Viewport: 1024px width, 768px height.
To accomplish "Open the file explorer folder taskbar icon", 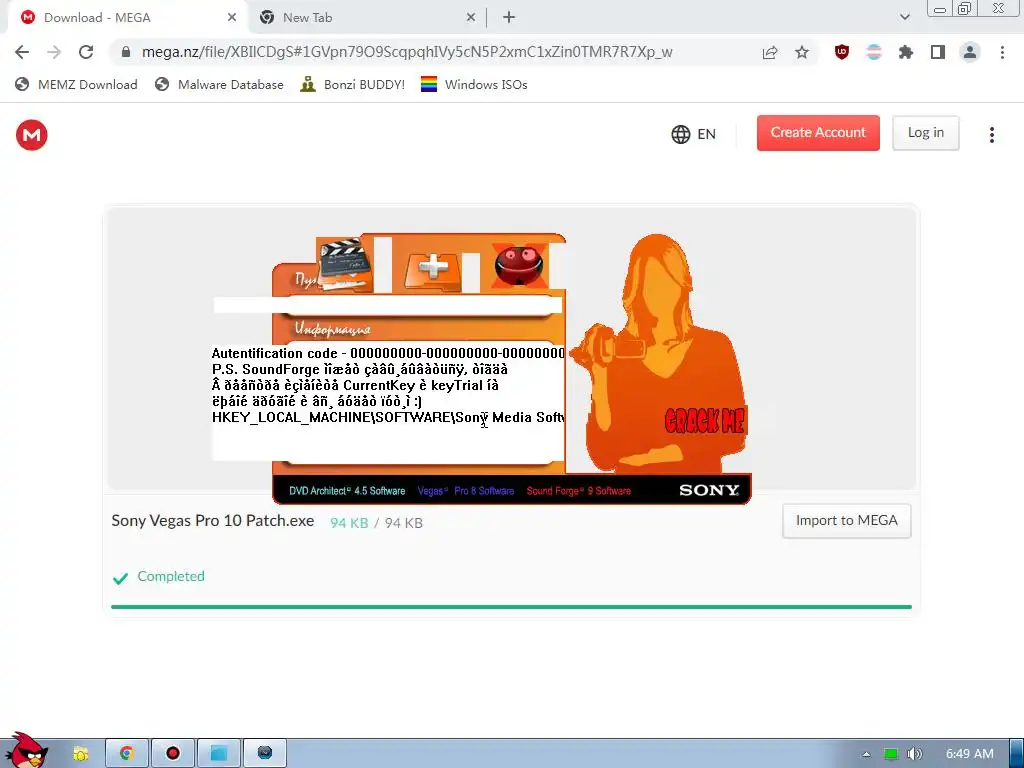I will tap(80, 753).
